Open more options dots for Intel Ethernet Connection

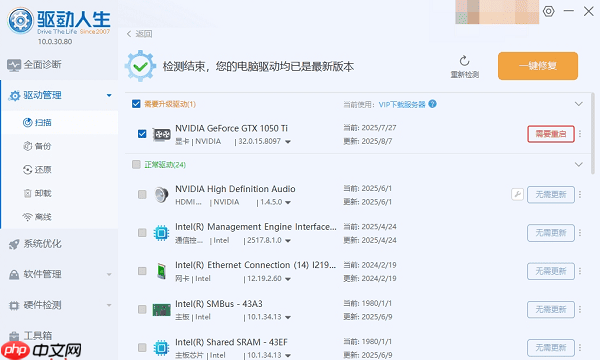point(580,271)
